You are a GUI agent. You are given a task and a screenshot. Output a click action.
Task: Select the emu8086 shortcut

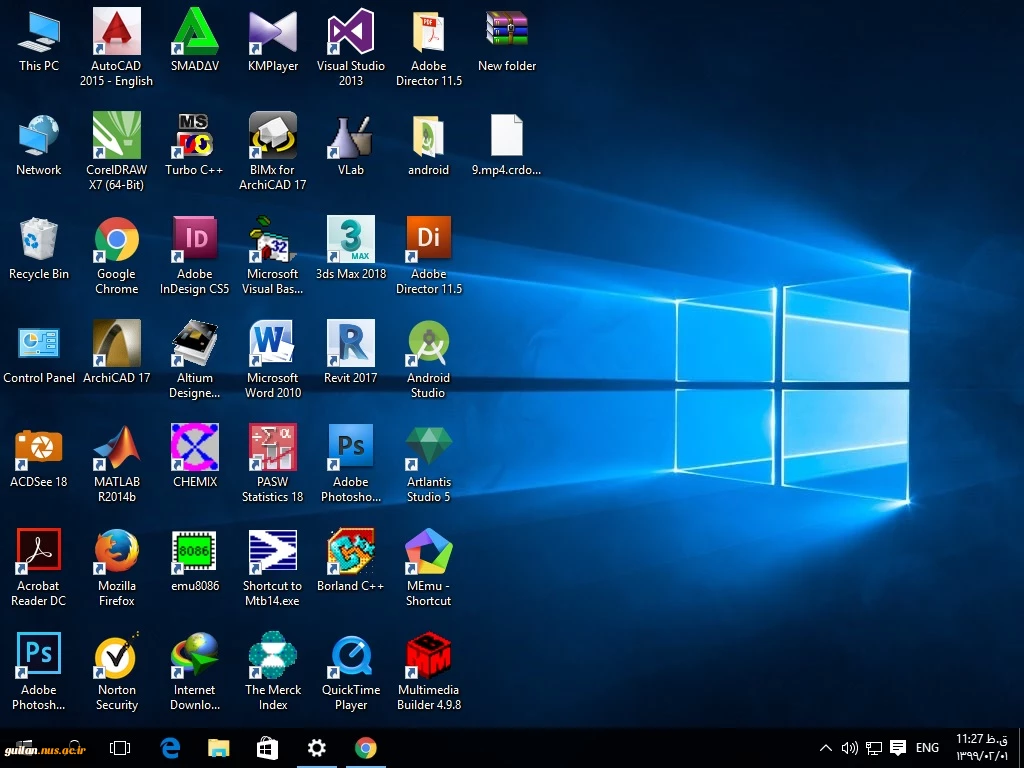(195, 560)
